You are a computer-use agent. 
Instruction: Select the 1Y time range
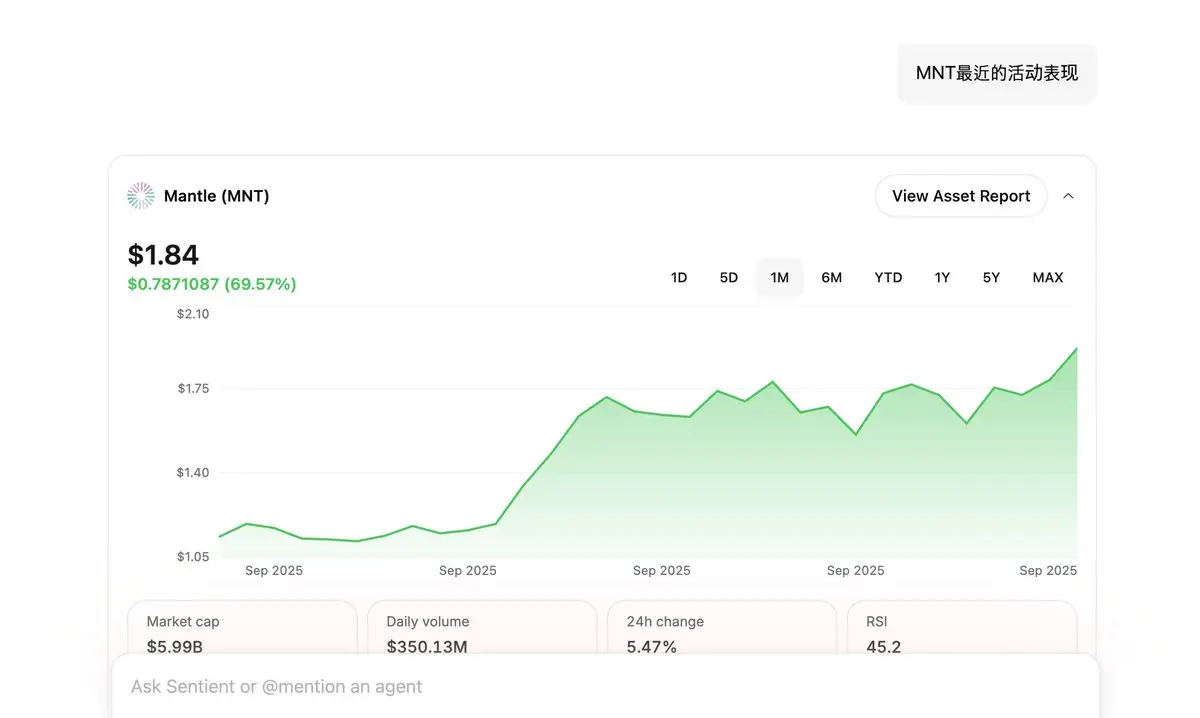click(x=942, y=278)
